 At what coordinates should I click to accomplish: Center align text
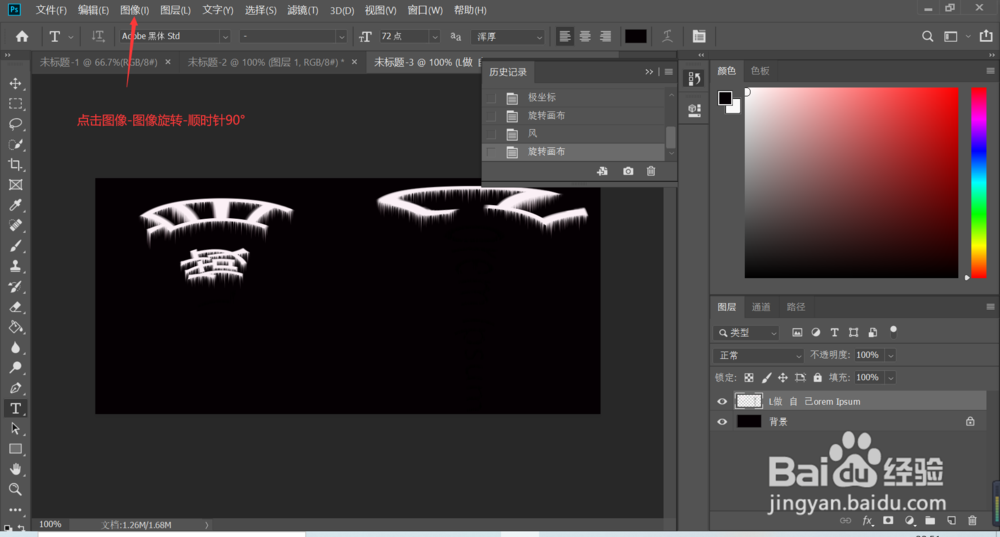[585, 36]
